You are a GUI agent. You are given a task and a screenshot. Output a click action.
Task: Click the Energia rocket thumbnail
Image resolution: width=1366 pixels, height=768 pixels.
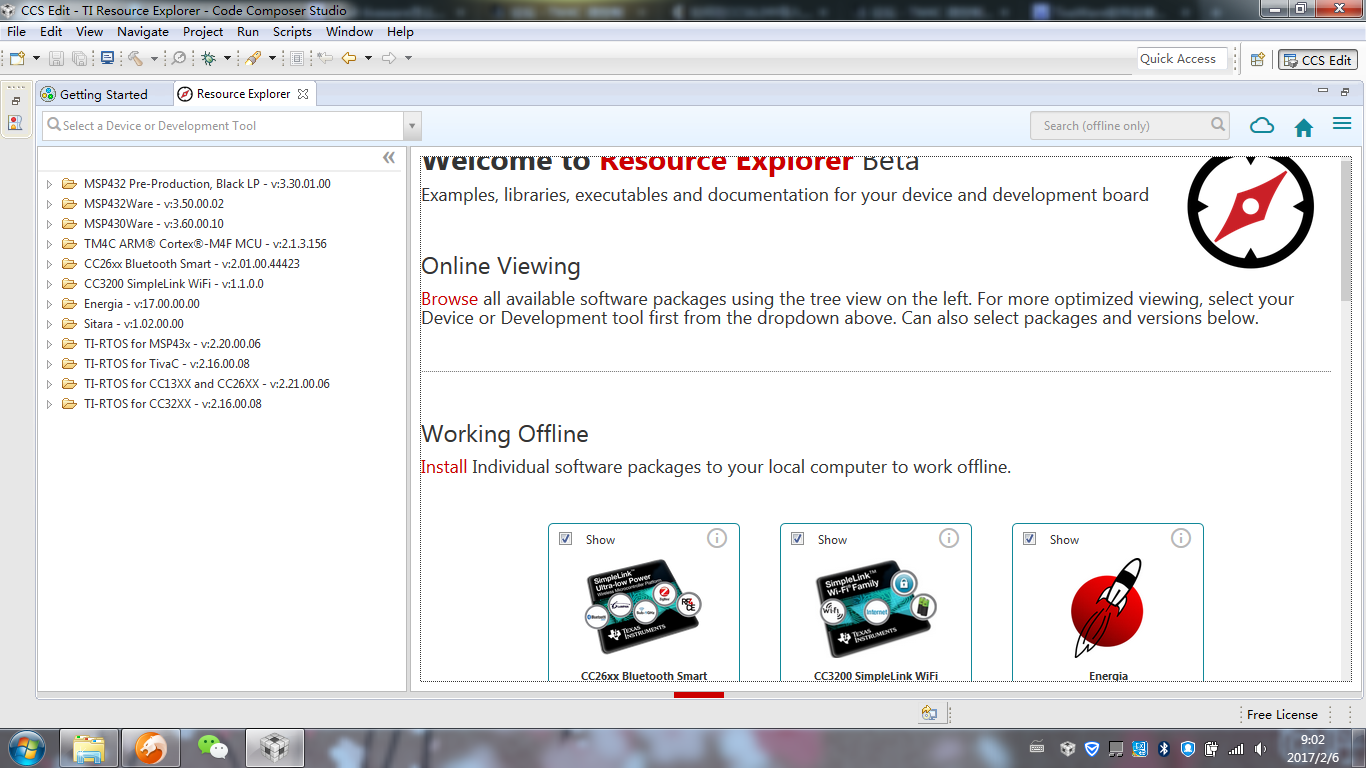point(1107,608)
